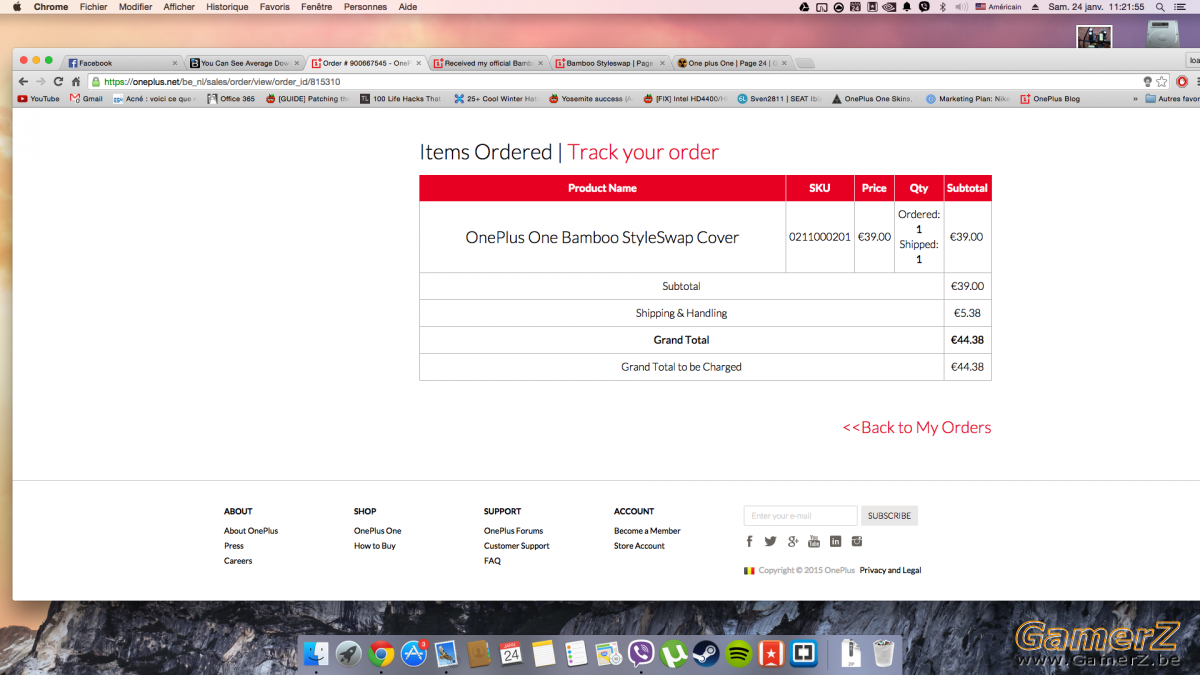Open the Fenêtre menu
Screen dimensions: 1200x675
click(x=316, y=7)
